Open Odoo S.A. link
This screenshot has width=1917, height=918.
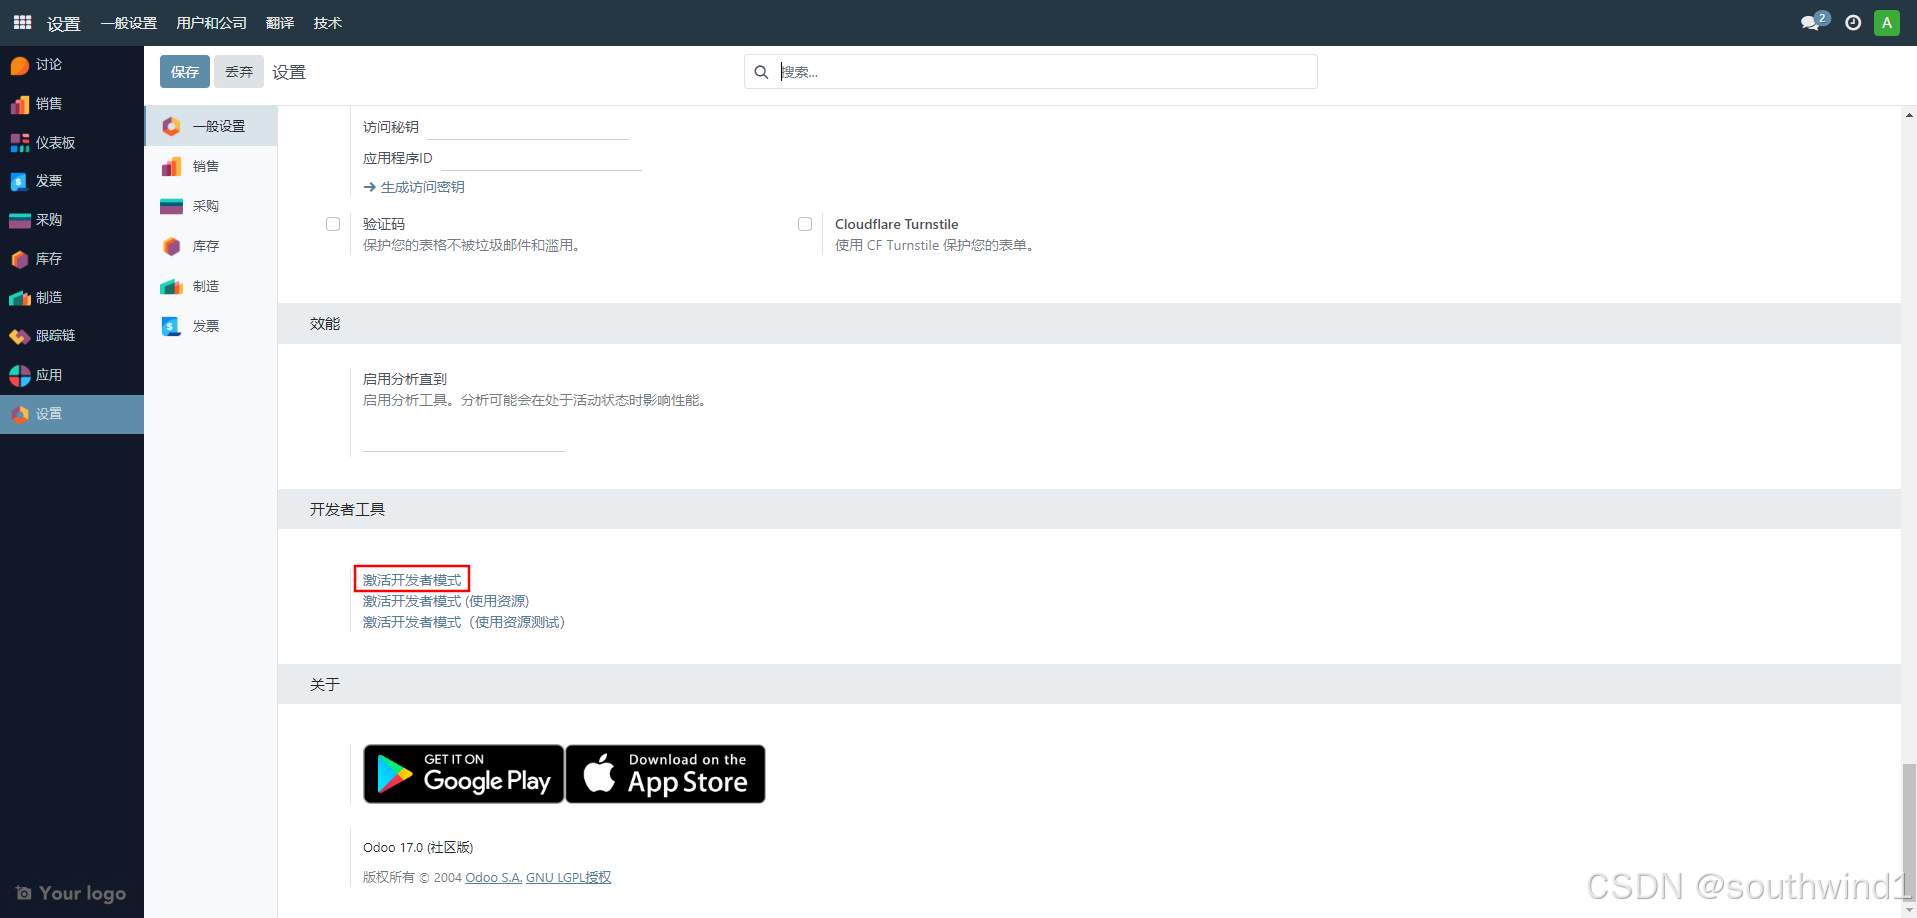tap(494, 877)
